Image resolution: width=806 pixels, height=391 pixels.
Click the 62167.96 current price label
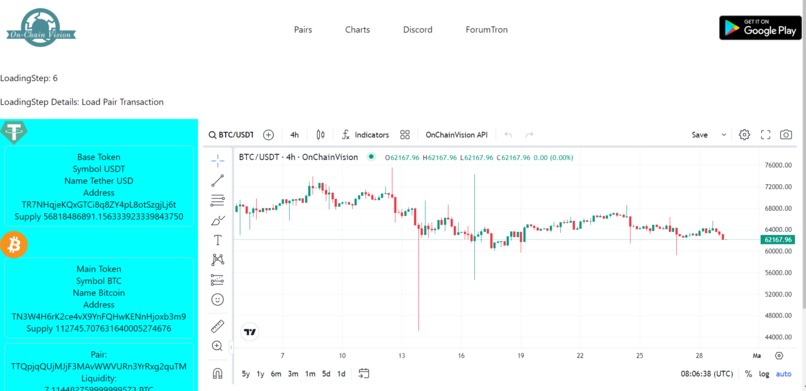pyautogui.click(x=777, y=239)
